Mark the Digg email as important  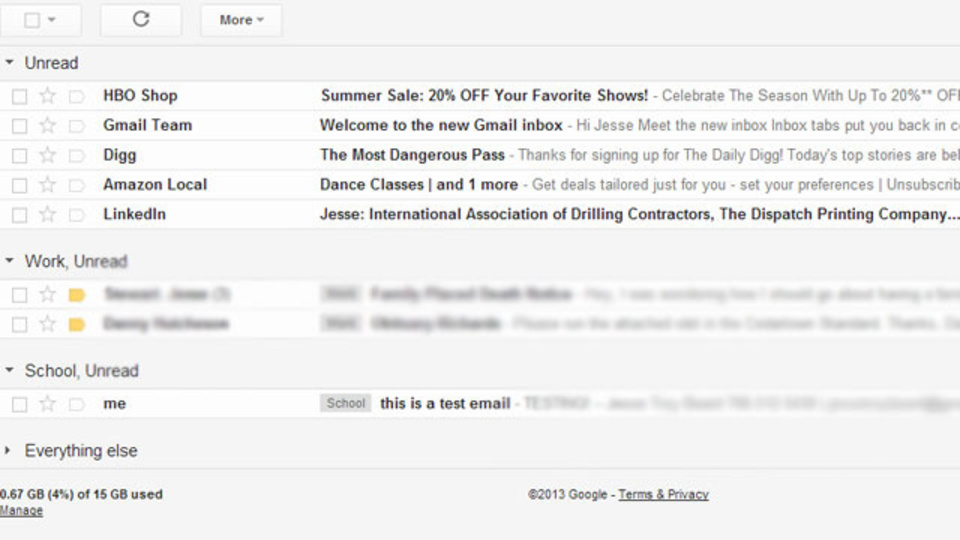77,156
